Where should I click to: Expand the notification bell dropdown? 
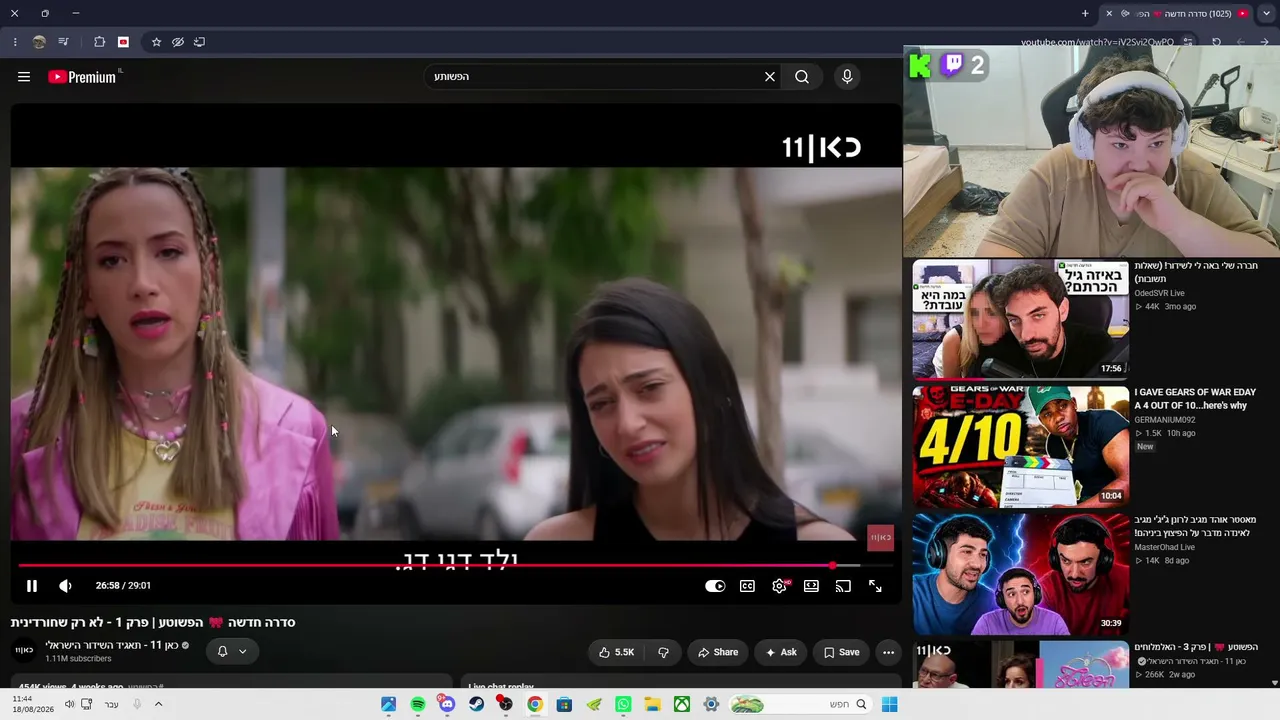232,652
